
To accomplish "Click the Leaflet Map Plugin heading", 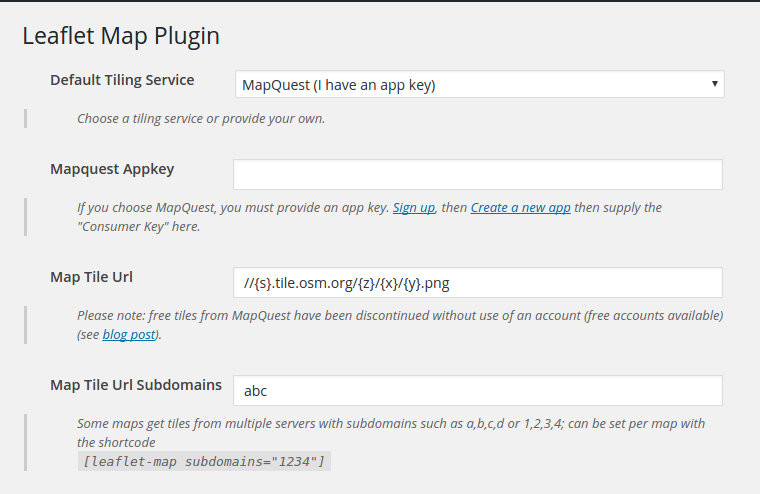I will tap(121, 36).
